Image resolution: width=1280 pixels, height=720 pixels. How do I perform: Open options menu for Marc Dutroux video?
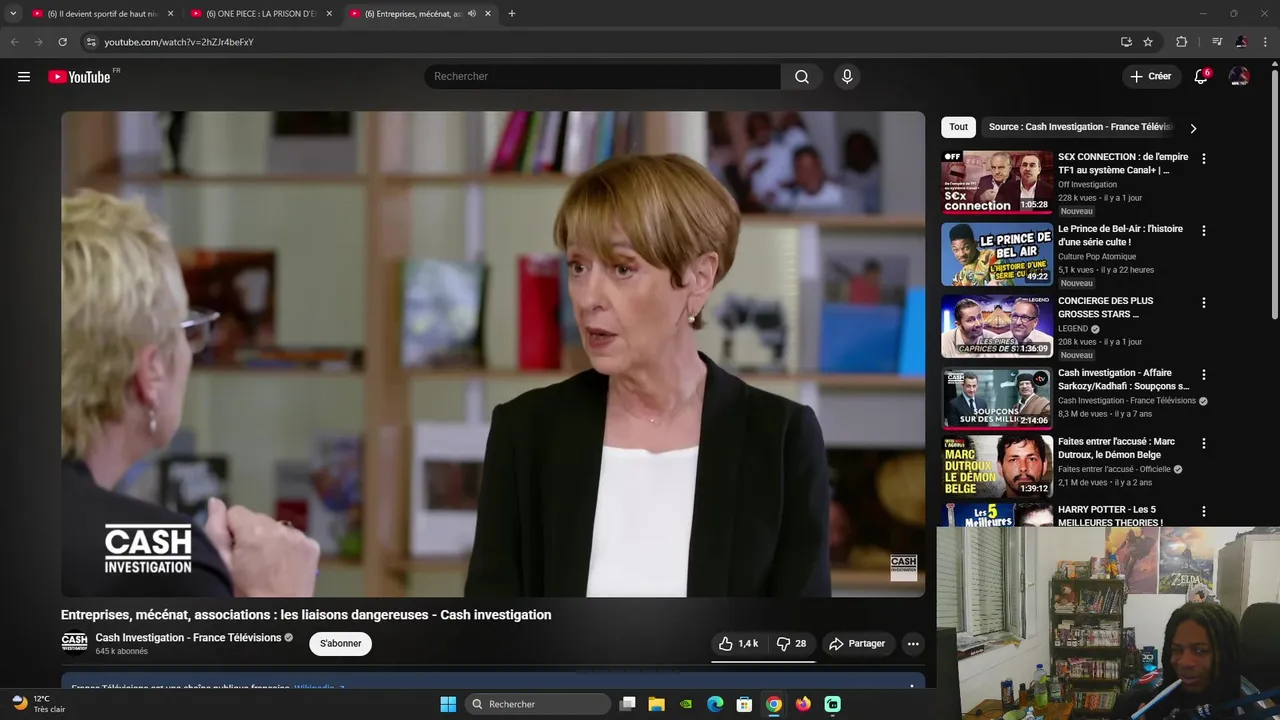1203,443
